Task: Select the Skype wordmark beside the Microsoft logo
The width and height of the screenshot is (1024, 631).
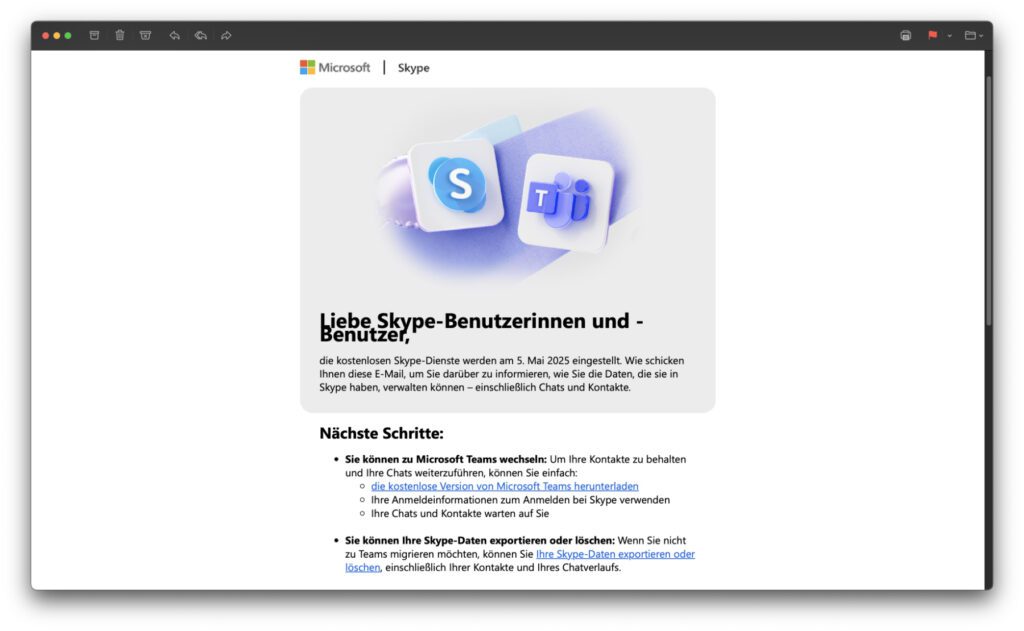Action: click(413, 67)
